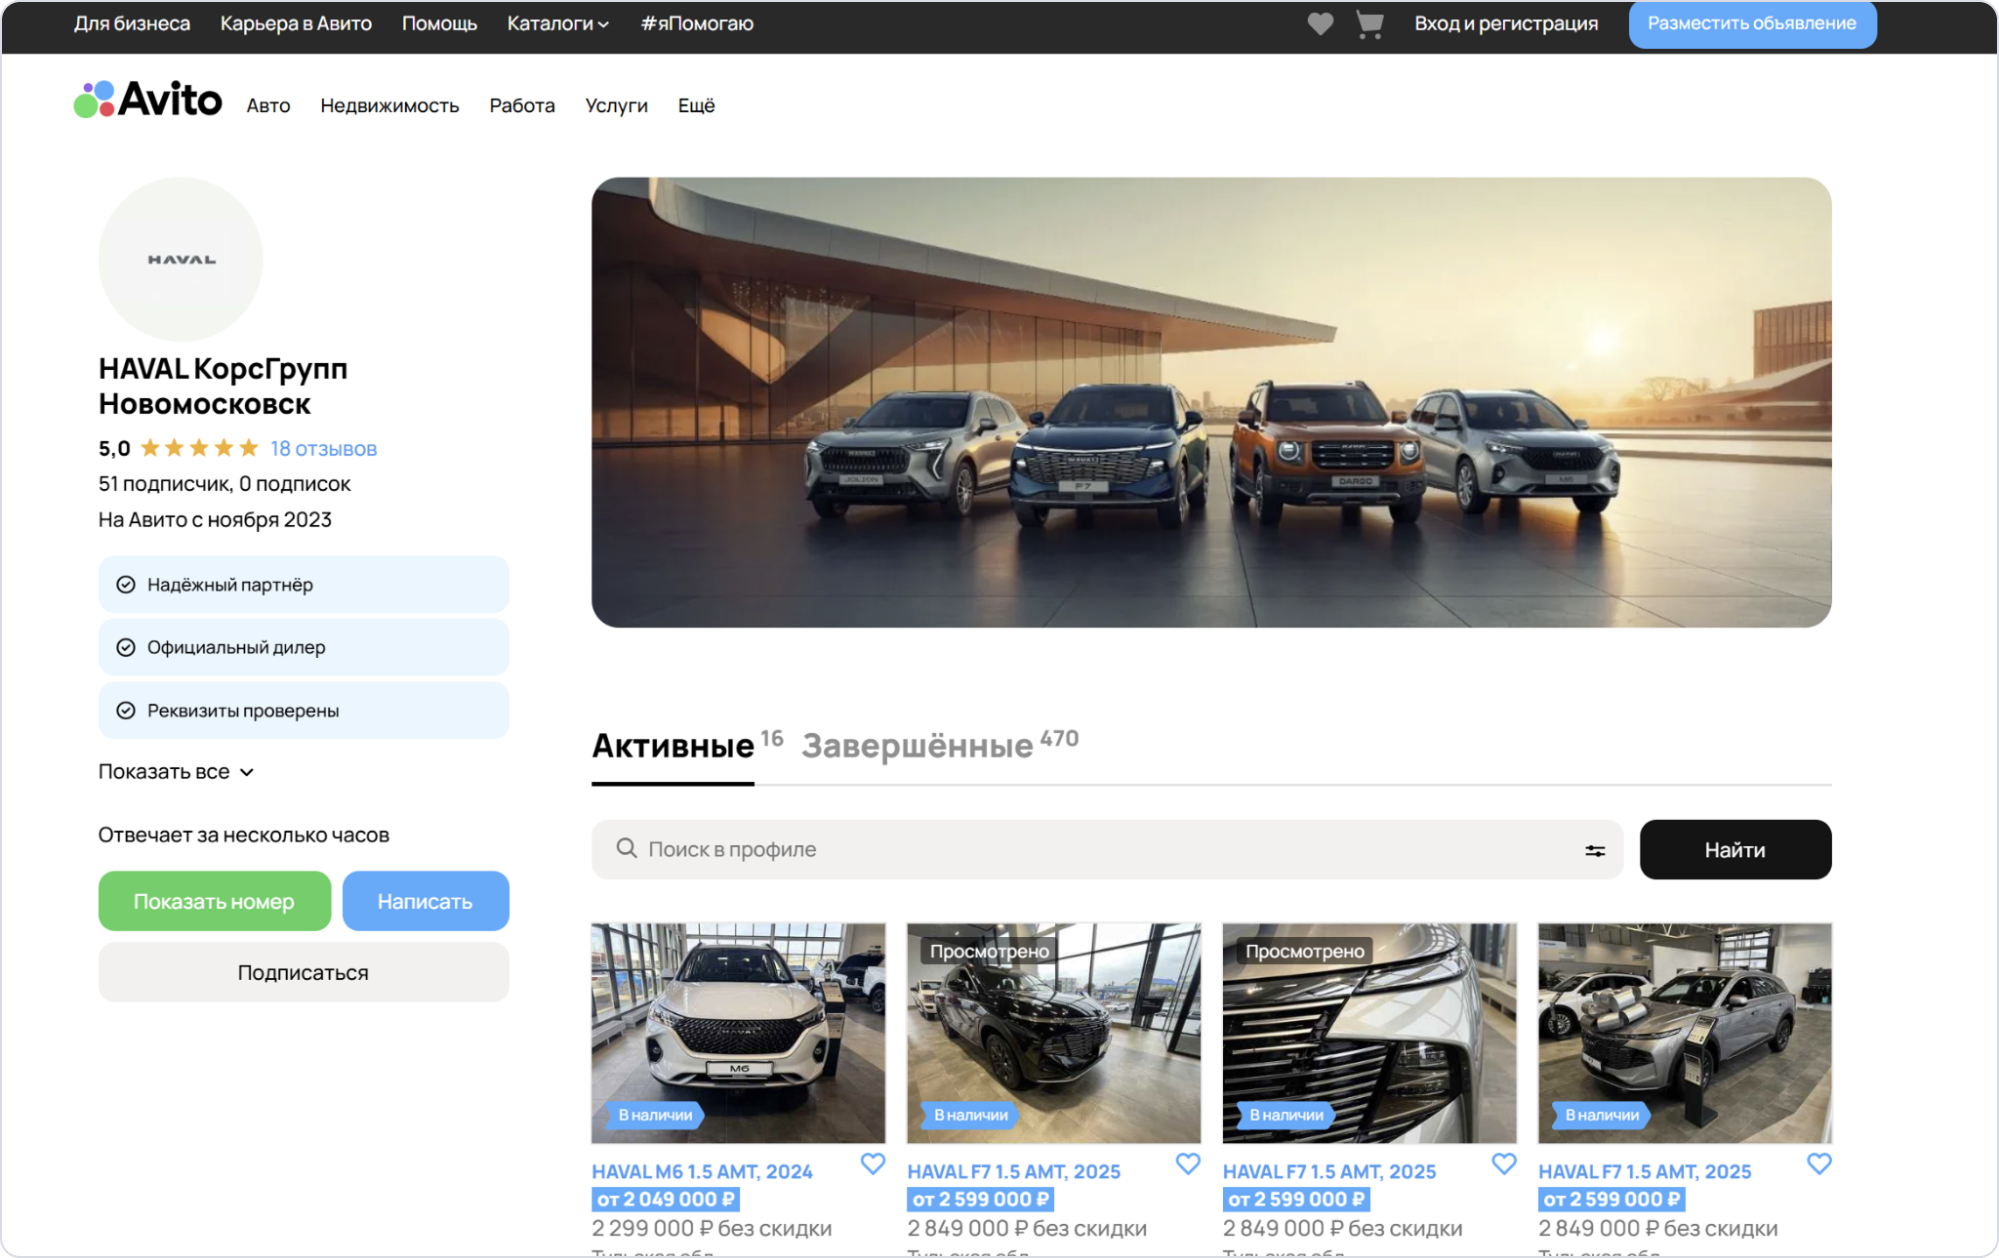Open the 18 отзывов reviews link

tap(323, 449)
